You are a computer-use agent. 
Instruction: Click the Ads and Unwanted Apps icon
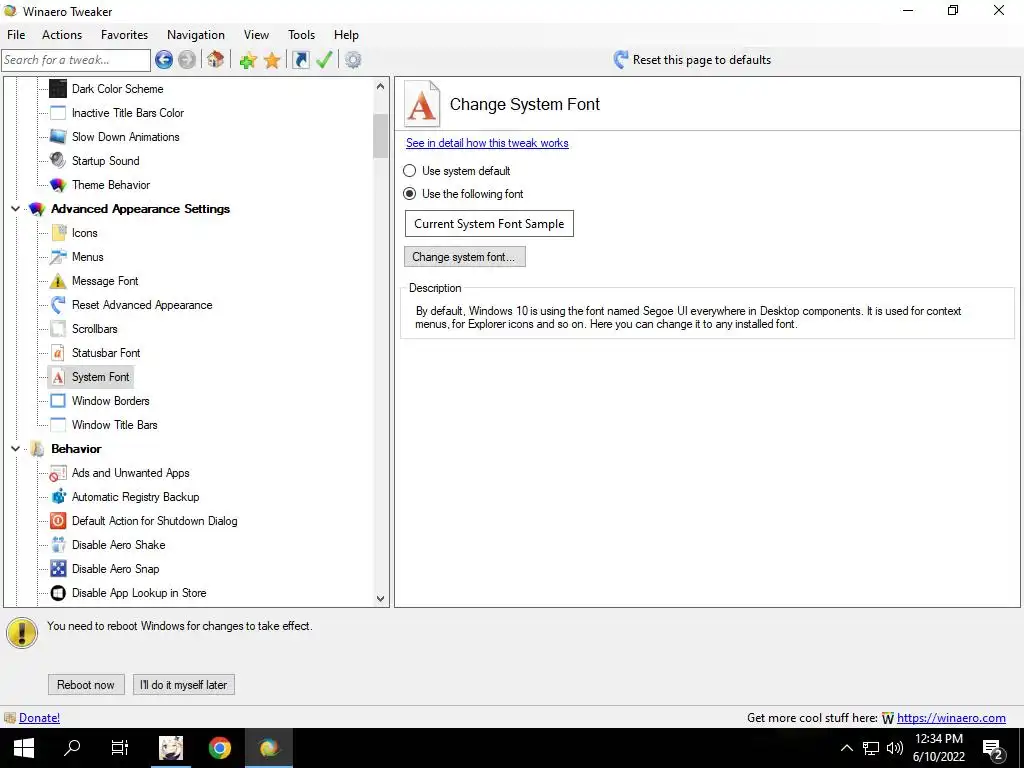coord(58,473)
